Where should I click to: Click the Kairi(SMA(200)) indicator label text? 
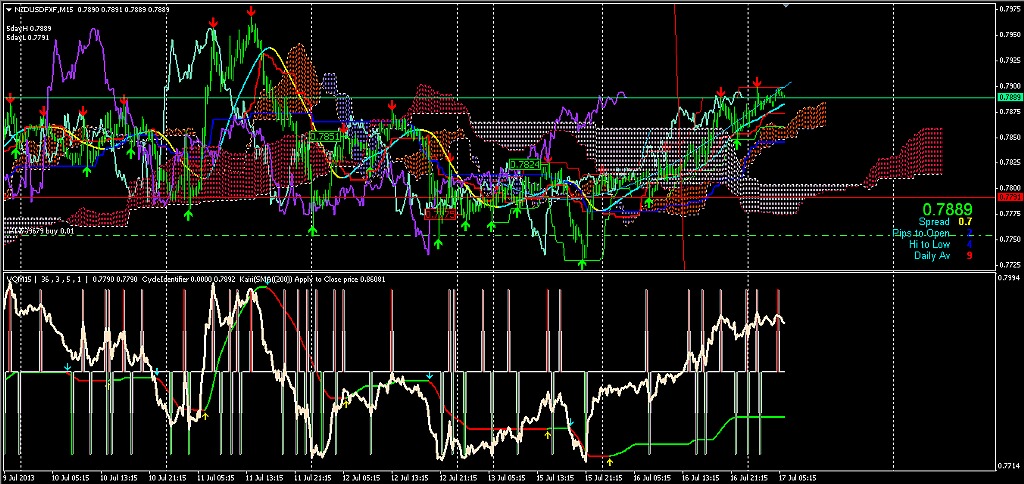coord(266,280)
